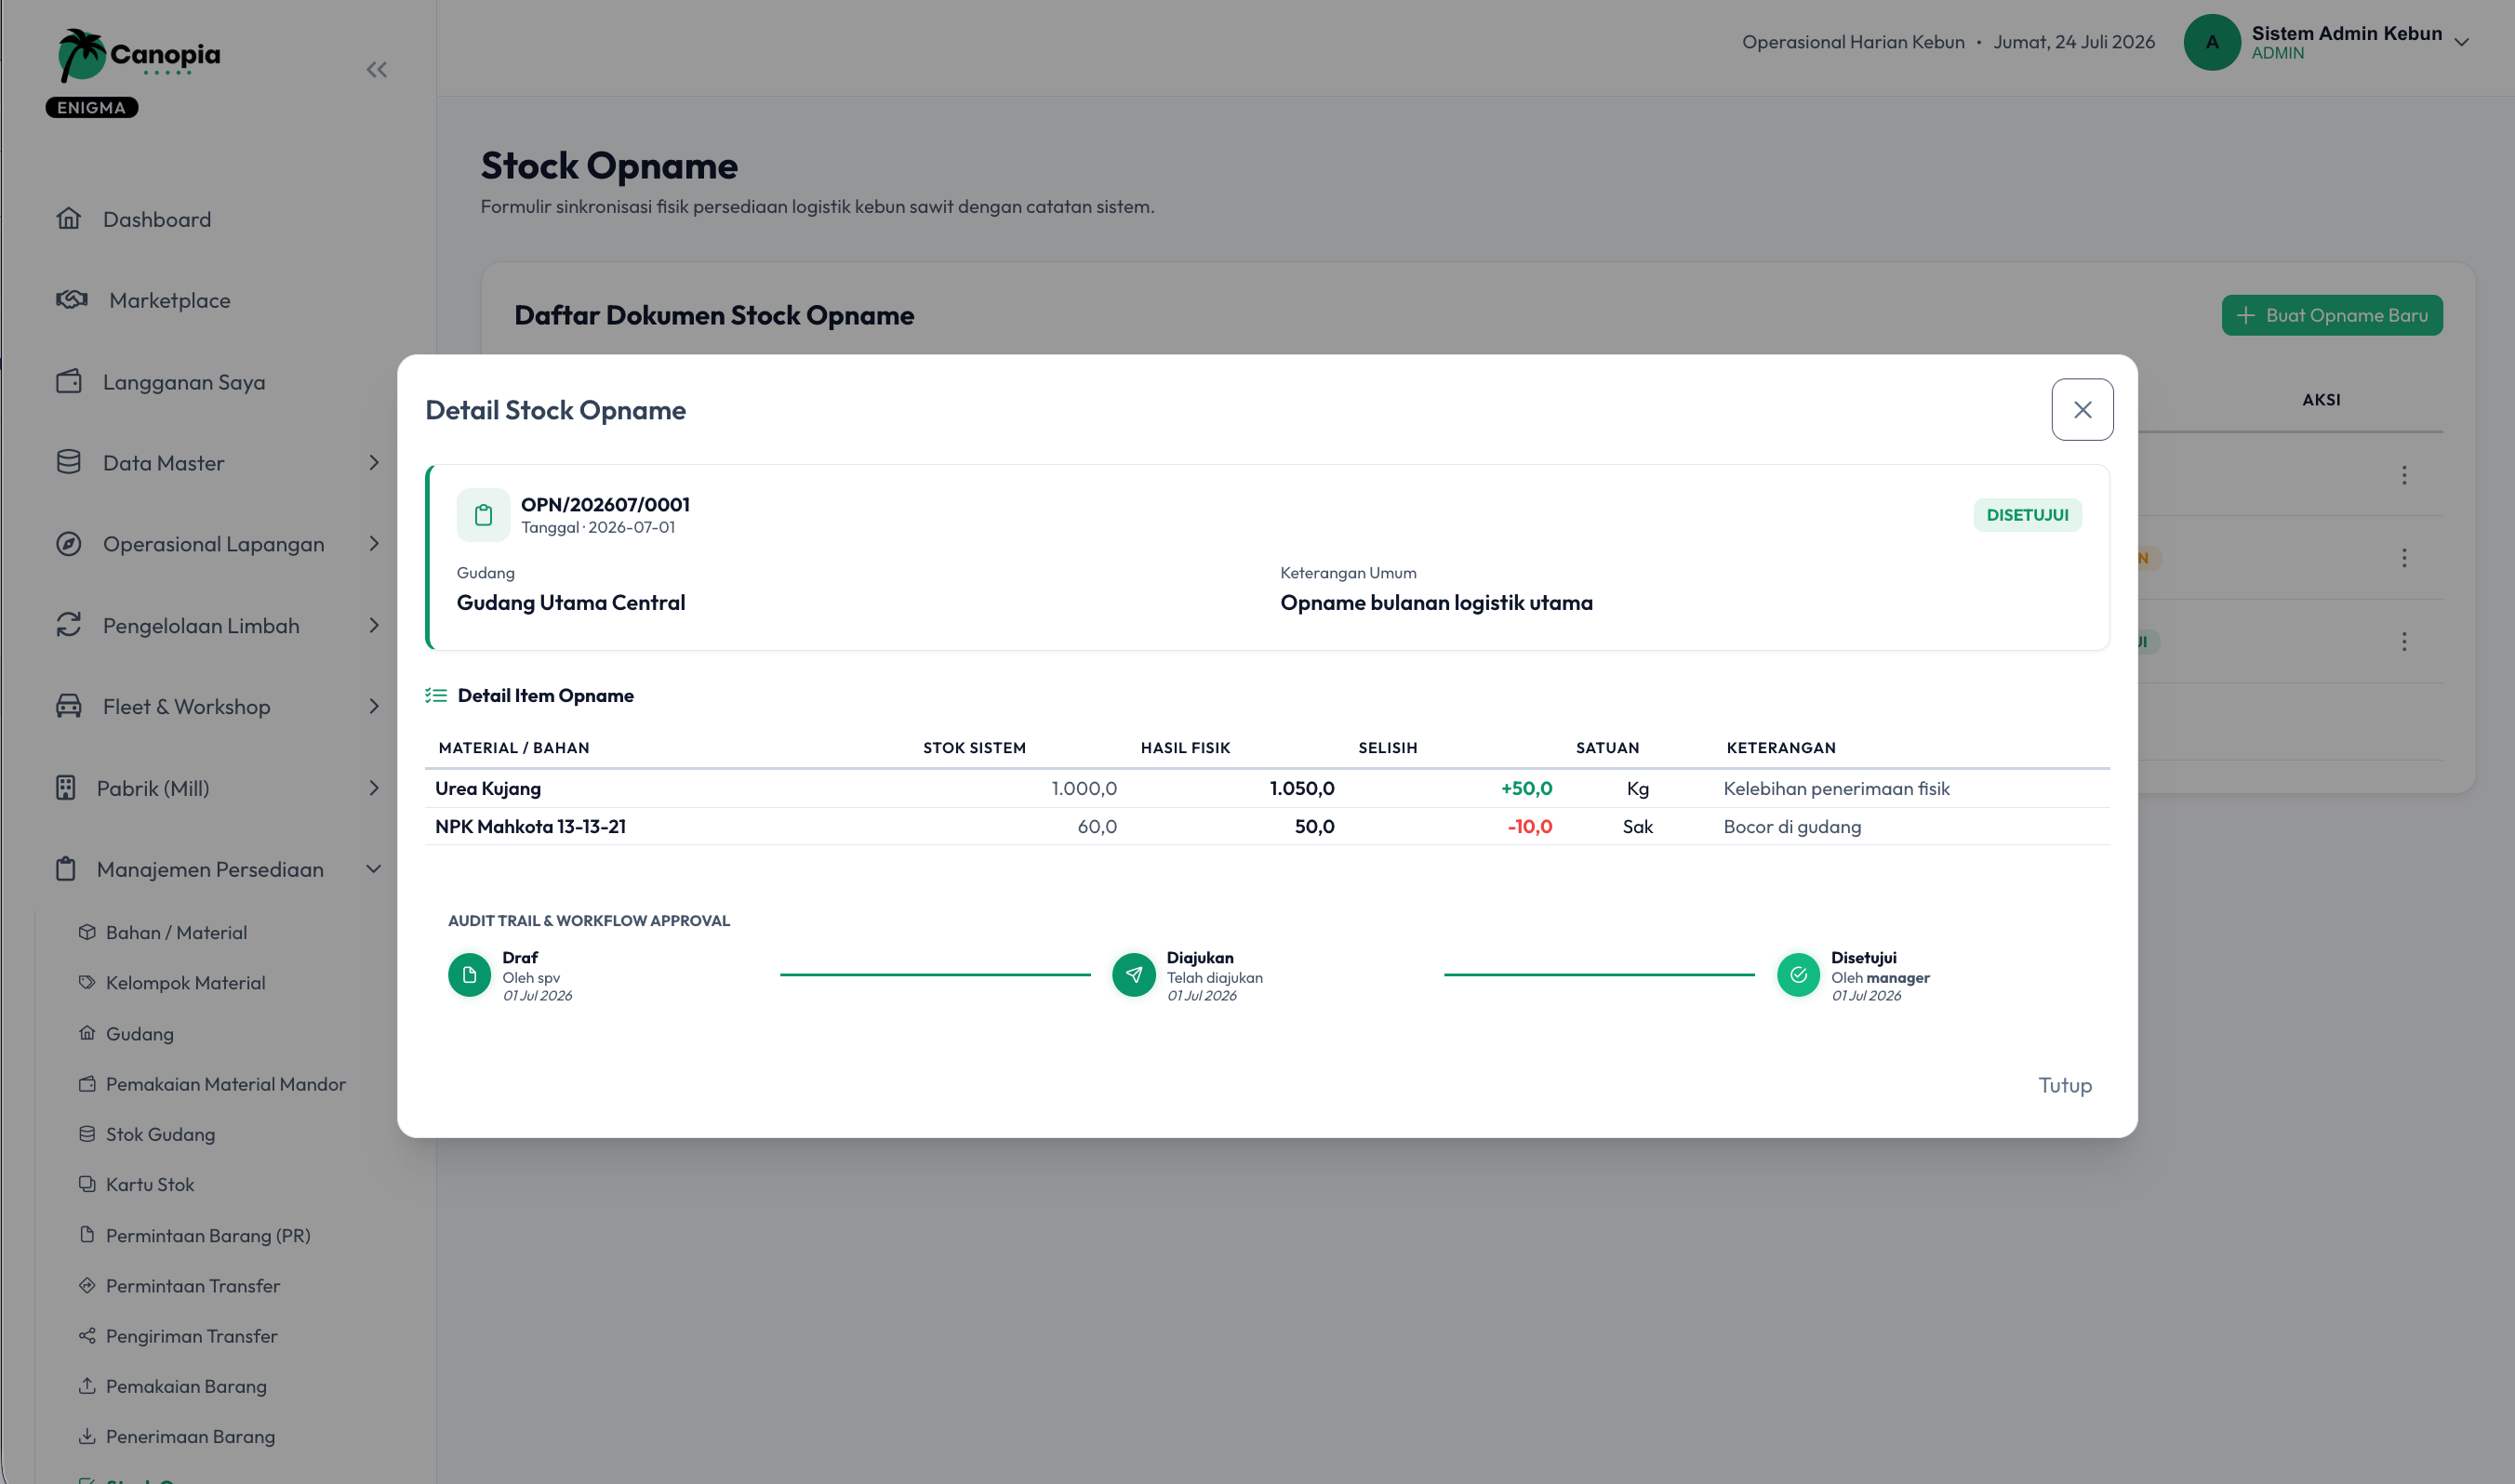Click the OPN/202607/0001 clipboard document icon
2515x1484 pixels.
[483, 515]
